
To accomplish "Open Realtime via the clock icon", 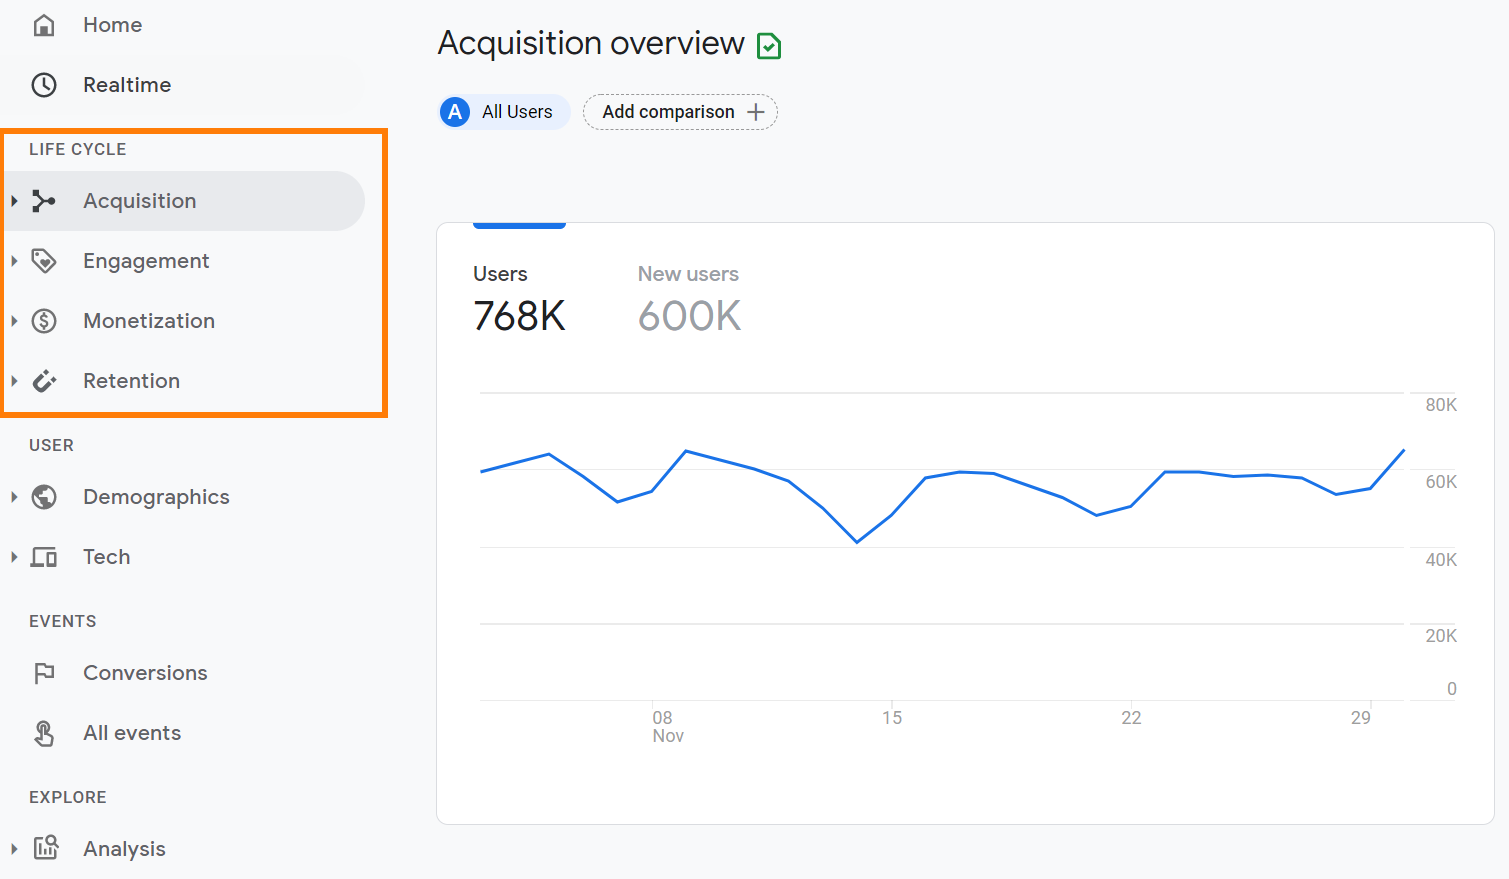I will pyautogui.click(x=44, y=85).
